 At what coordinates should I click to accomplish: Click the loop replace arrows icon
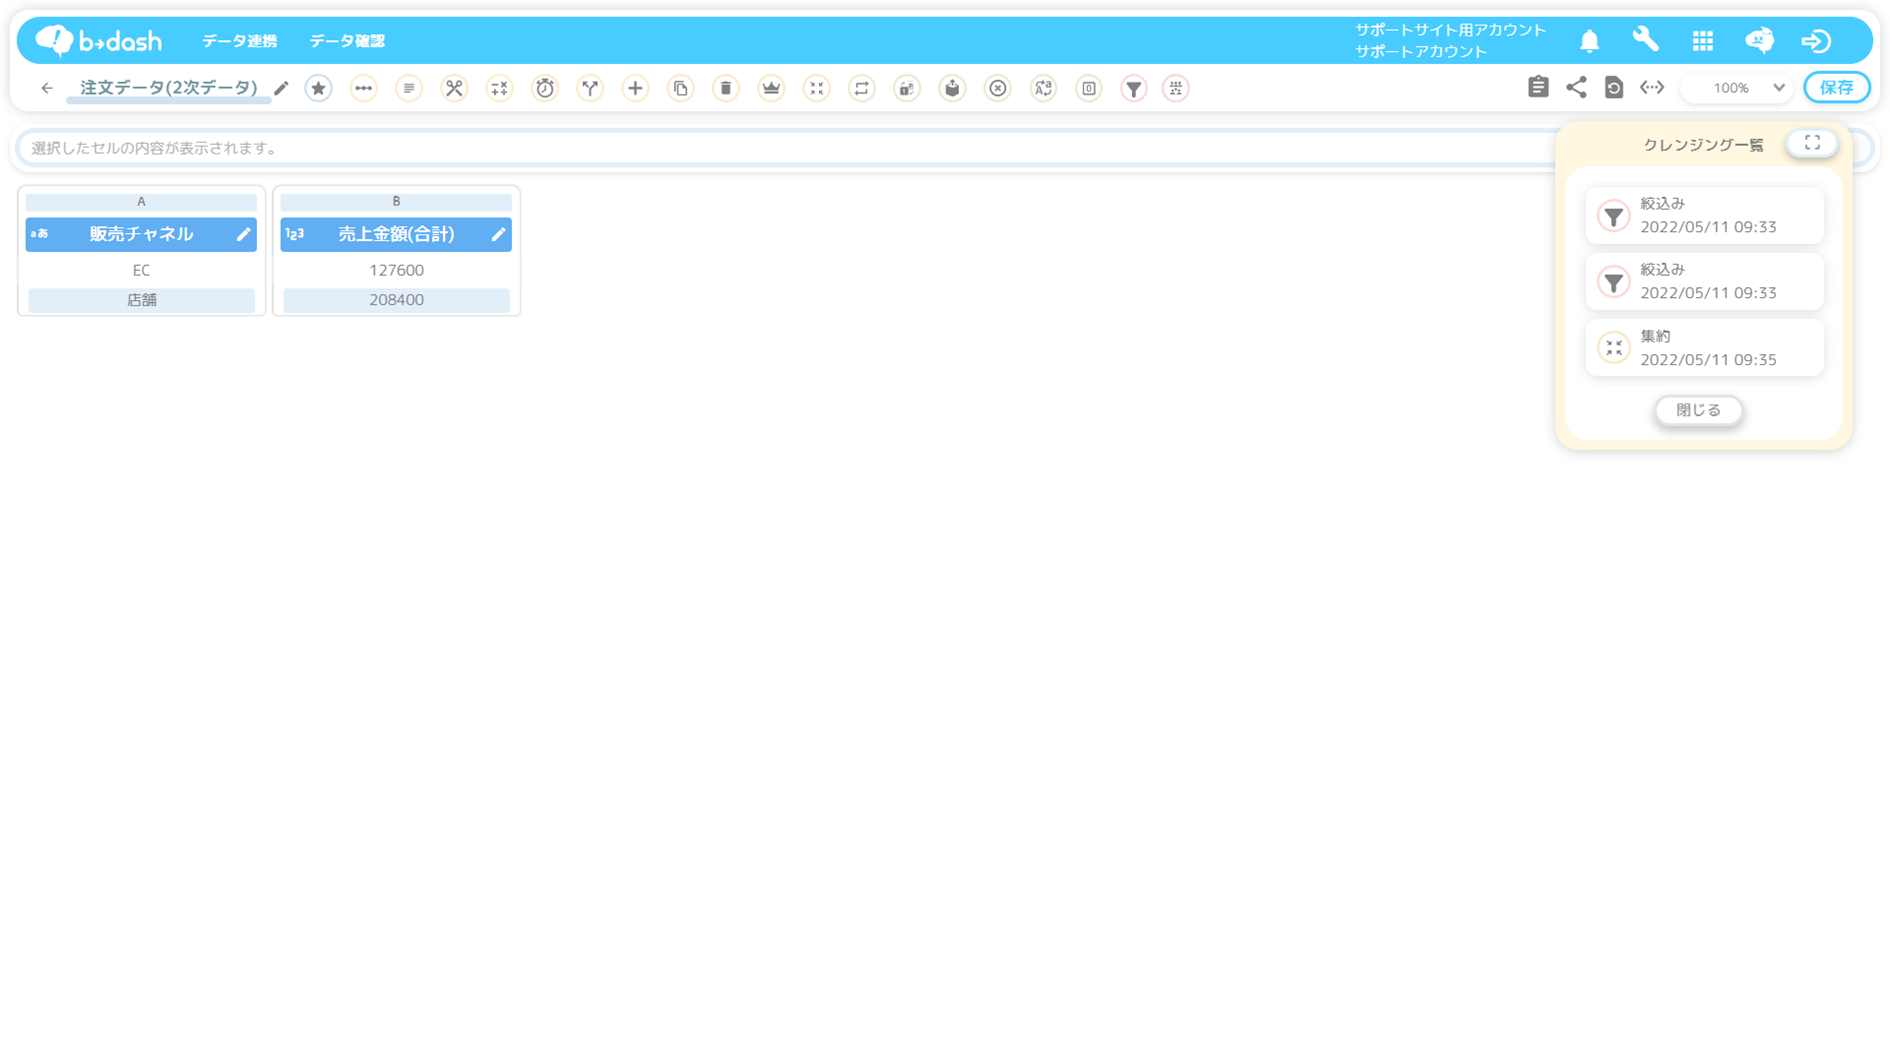click(861, 88)
